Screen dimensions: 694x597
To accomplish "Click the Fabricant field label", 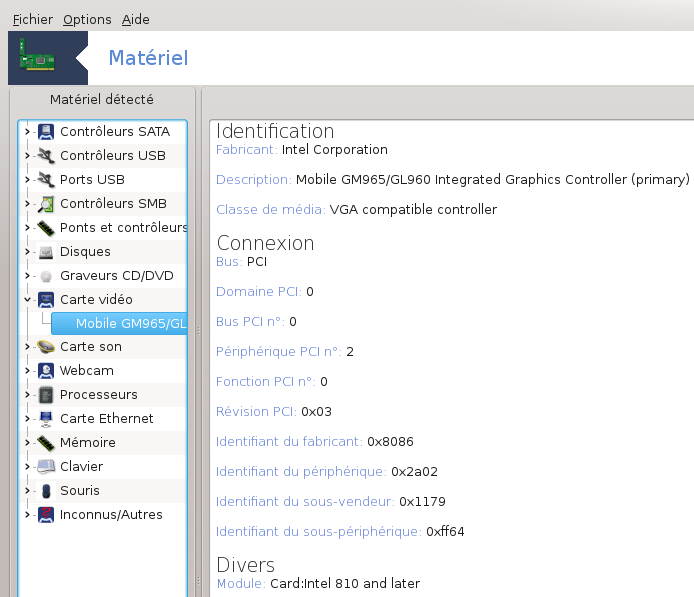I will (247, 150).
